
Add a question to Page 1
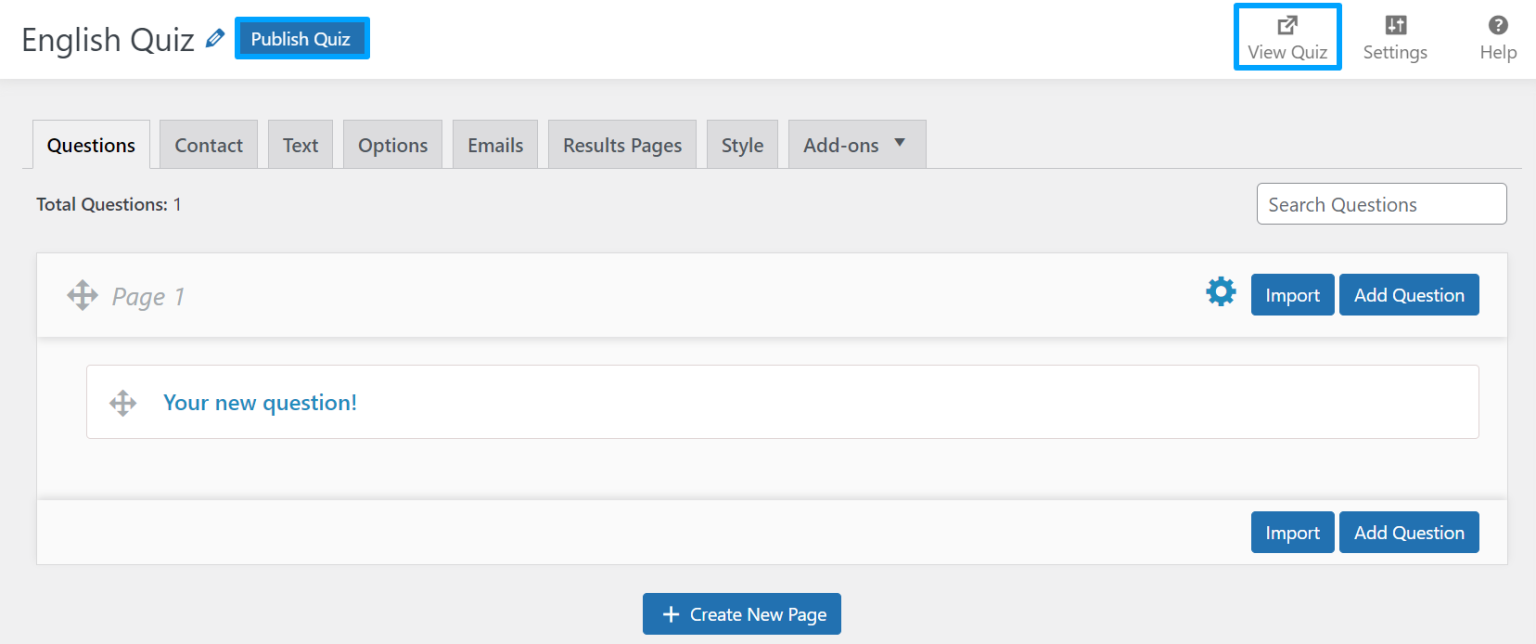(x=1408, y=294)
